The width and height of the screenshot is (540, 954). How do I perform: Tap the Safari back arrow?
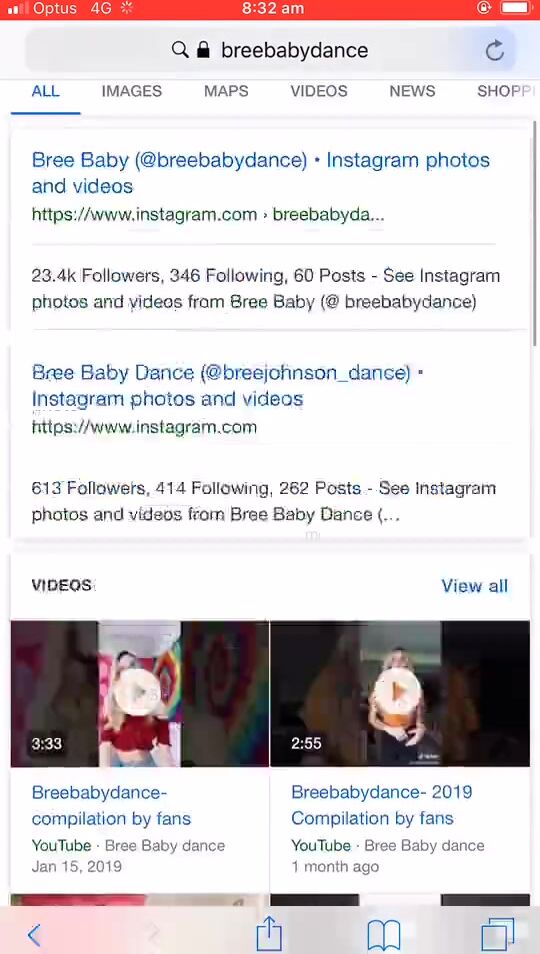35,934
